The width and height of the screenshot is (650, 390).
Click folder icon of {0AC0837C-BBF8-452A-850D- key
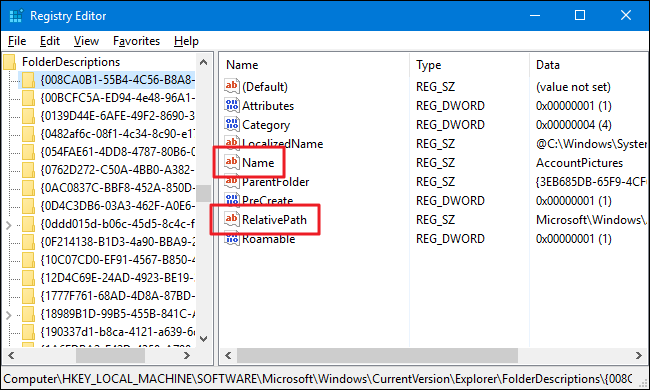[28, 188]
